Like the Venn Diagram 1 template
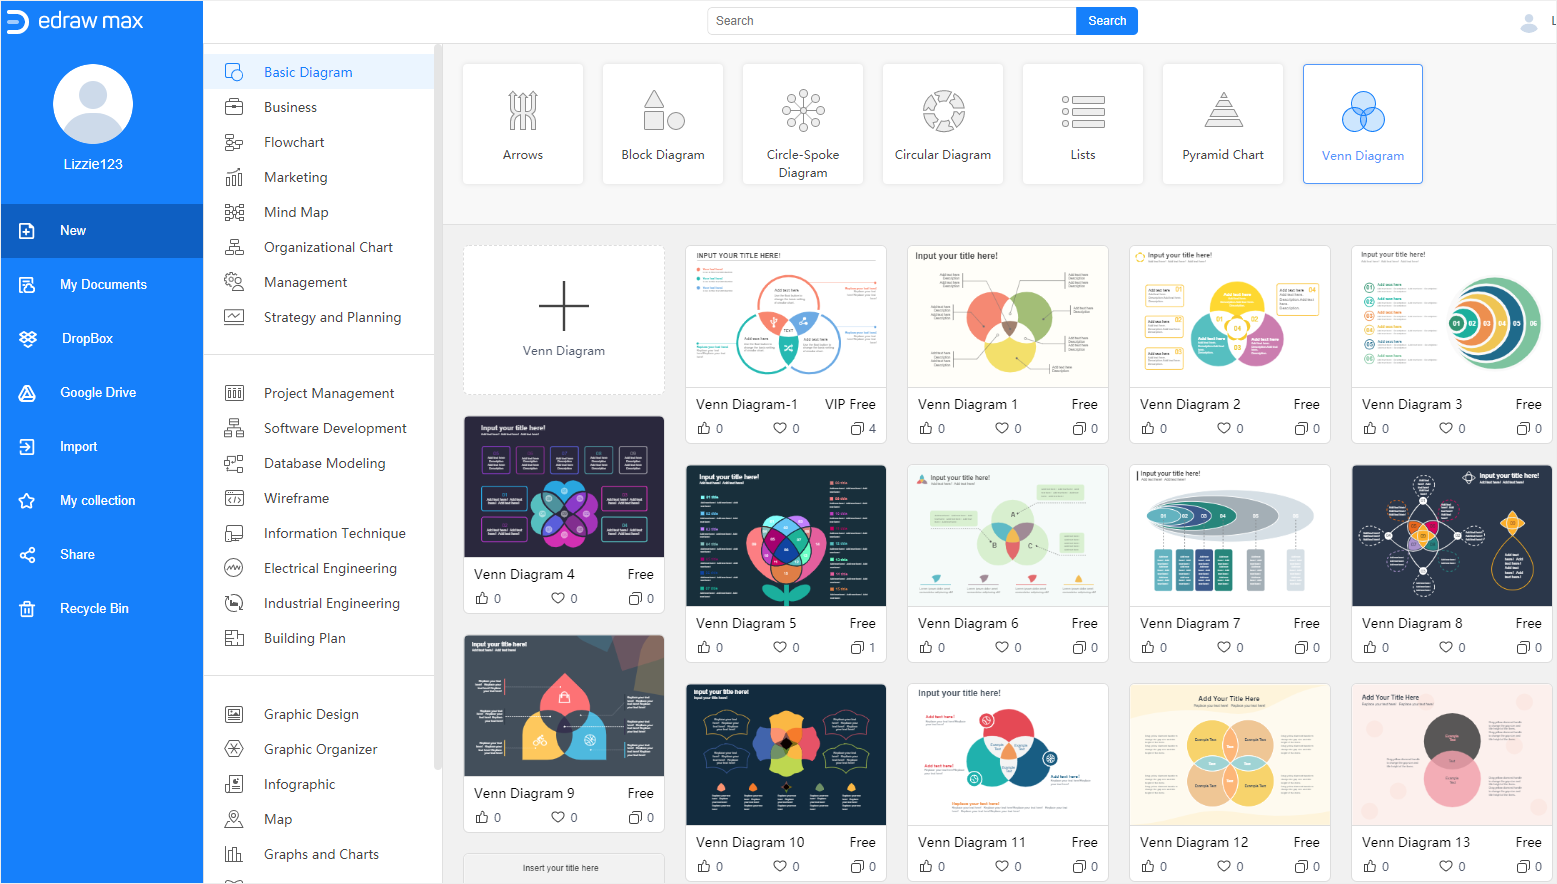Viewport: 1557px width, 884px height. 926,428
